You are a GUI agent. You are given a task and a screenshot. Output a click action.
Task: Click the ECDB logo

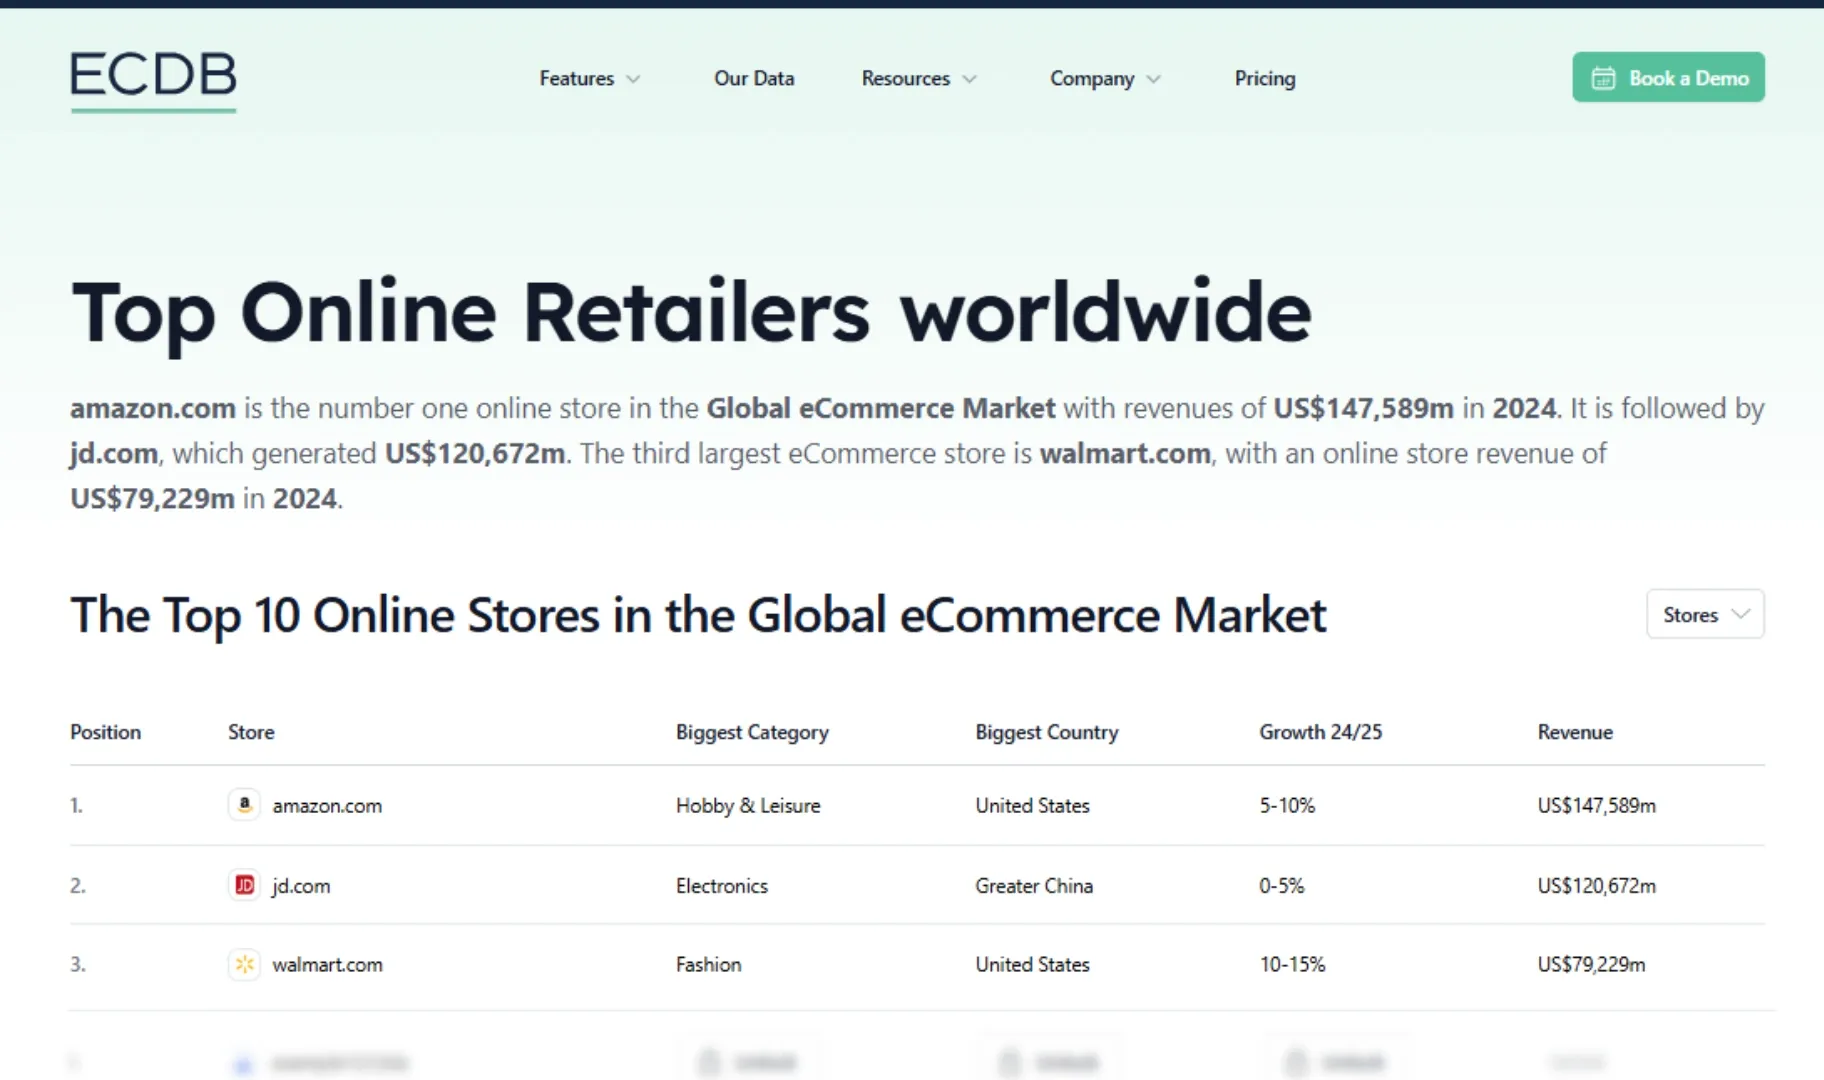click(x=153, y=79)
